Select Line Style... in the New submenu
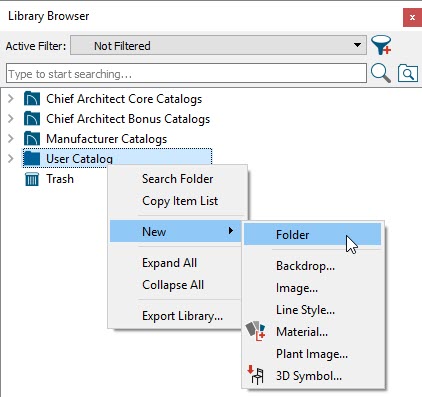This screenshot has width=422, height=397. click(x=312, y=310)
